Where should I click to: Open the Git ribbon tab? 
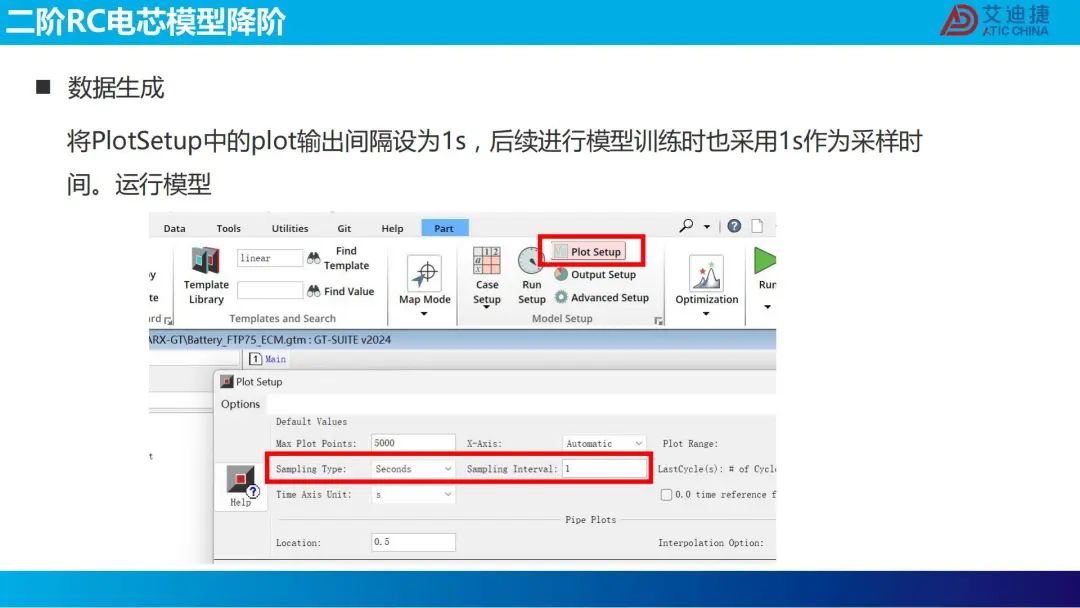[x=344, y=228]
